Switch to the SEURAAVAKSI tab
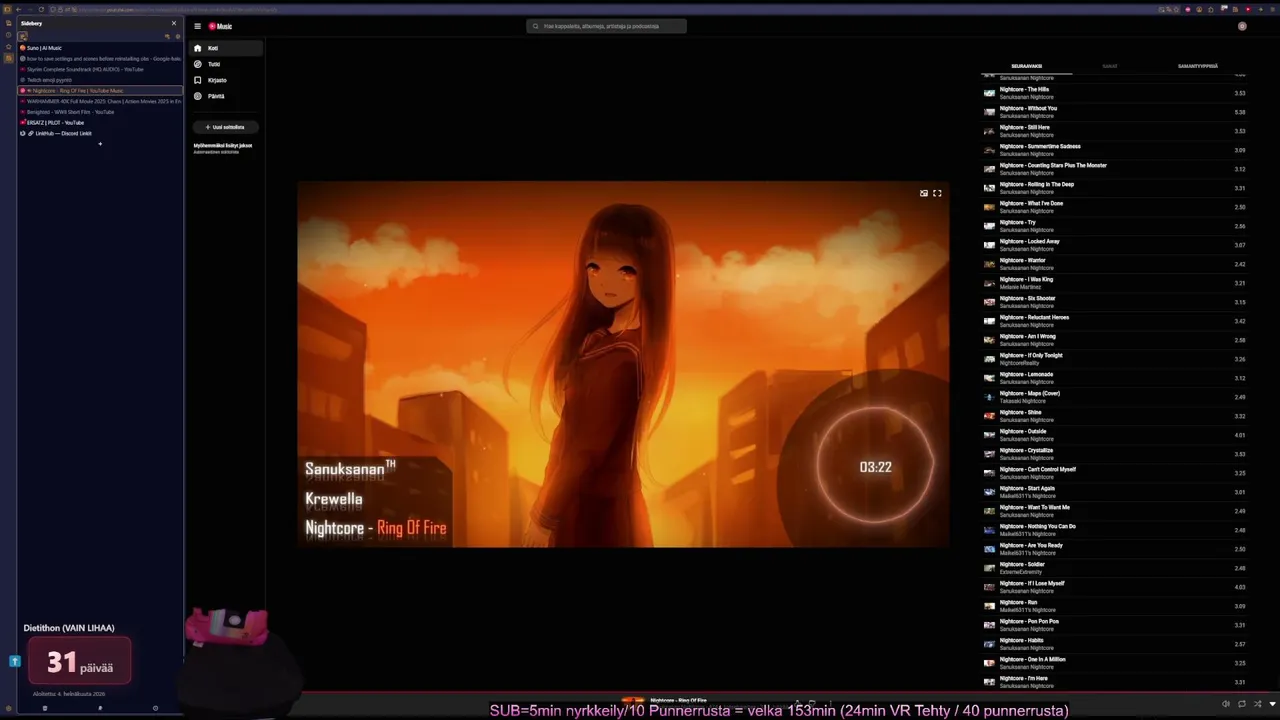1280x720 pixels. click(1027, 66)
